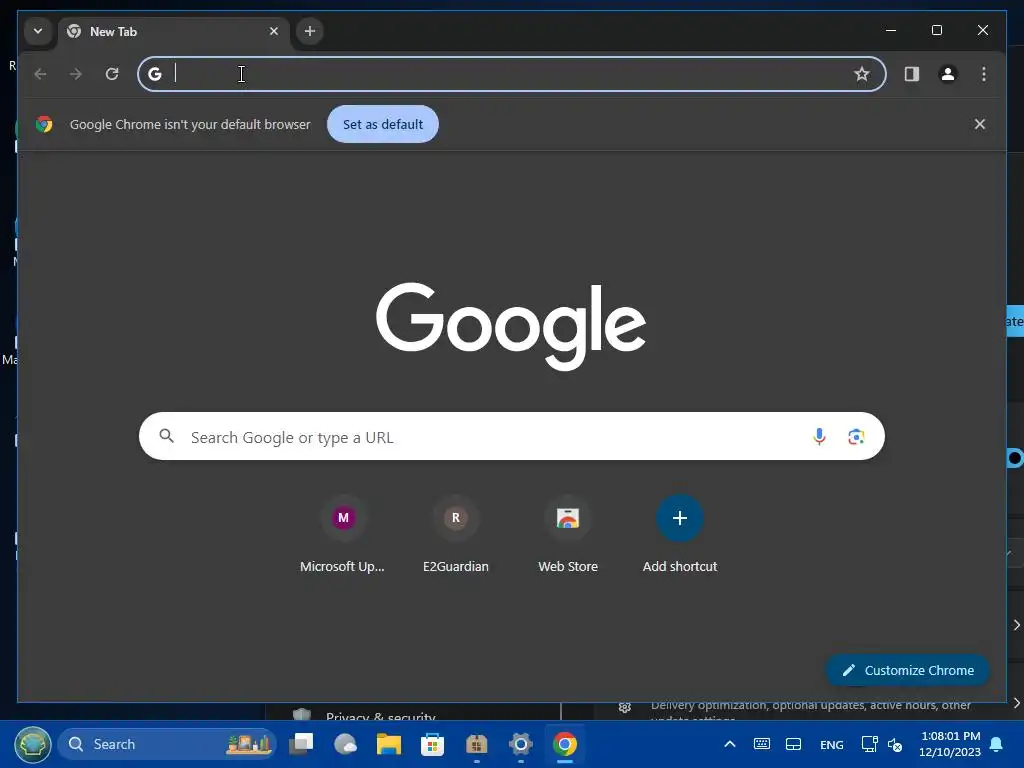The image size is (1024, 768).
Task: Open the tab search dropdown arrow
Action: pyautogui.click(x=38, y=31)
